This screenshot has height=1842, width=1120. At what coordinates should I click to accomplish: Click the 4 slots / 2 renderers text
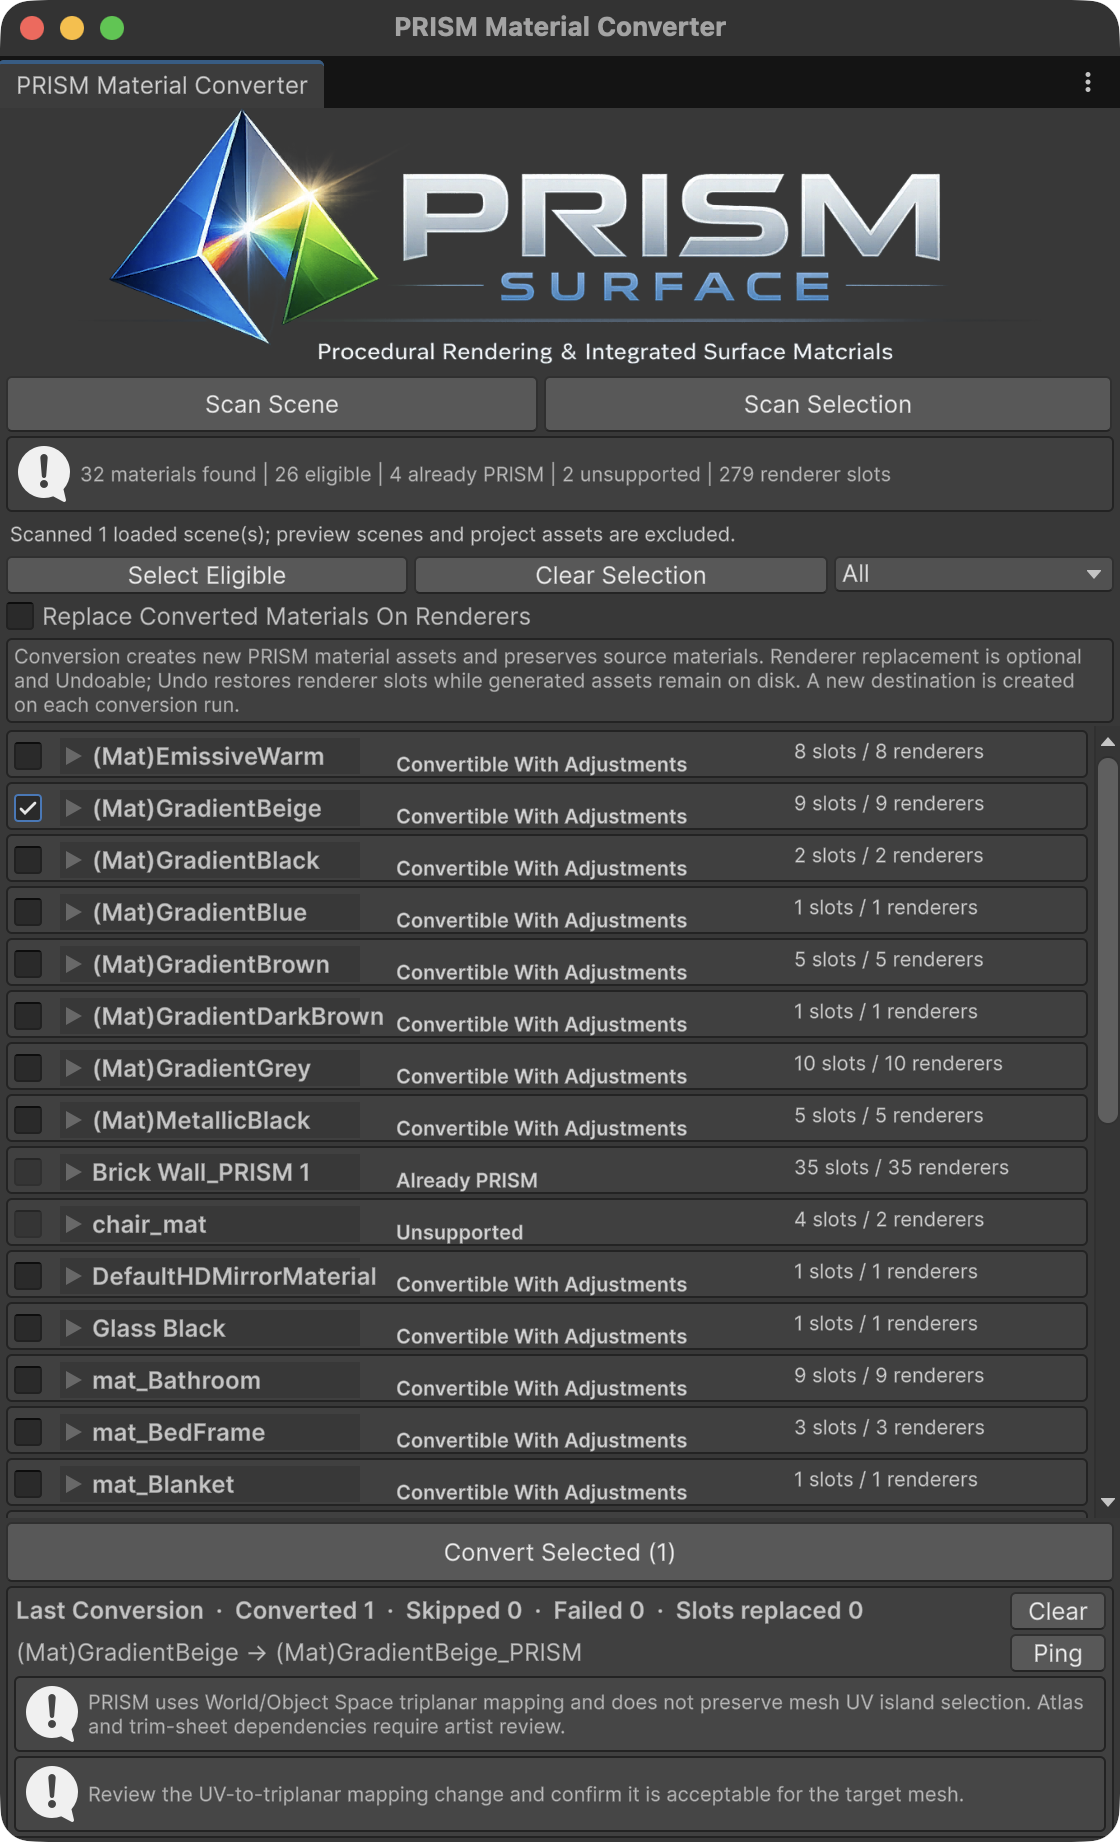[x=889, y=1219]
